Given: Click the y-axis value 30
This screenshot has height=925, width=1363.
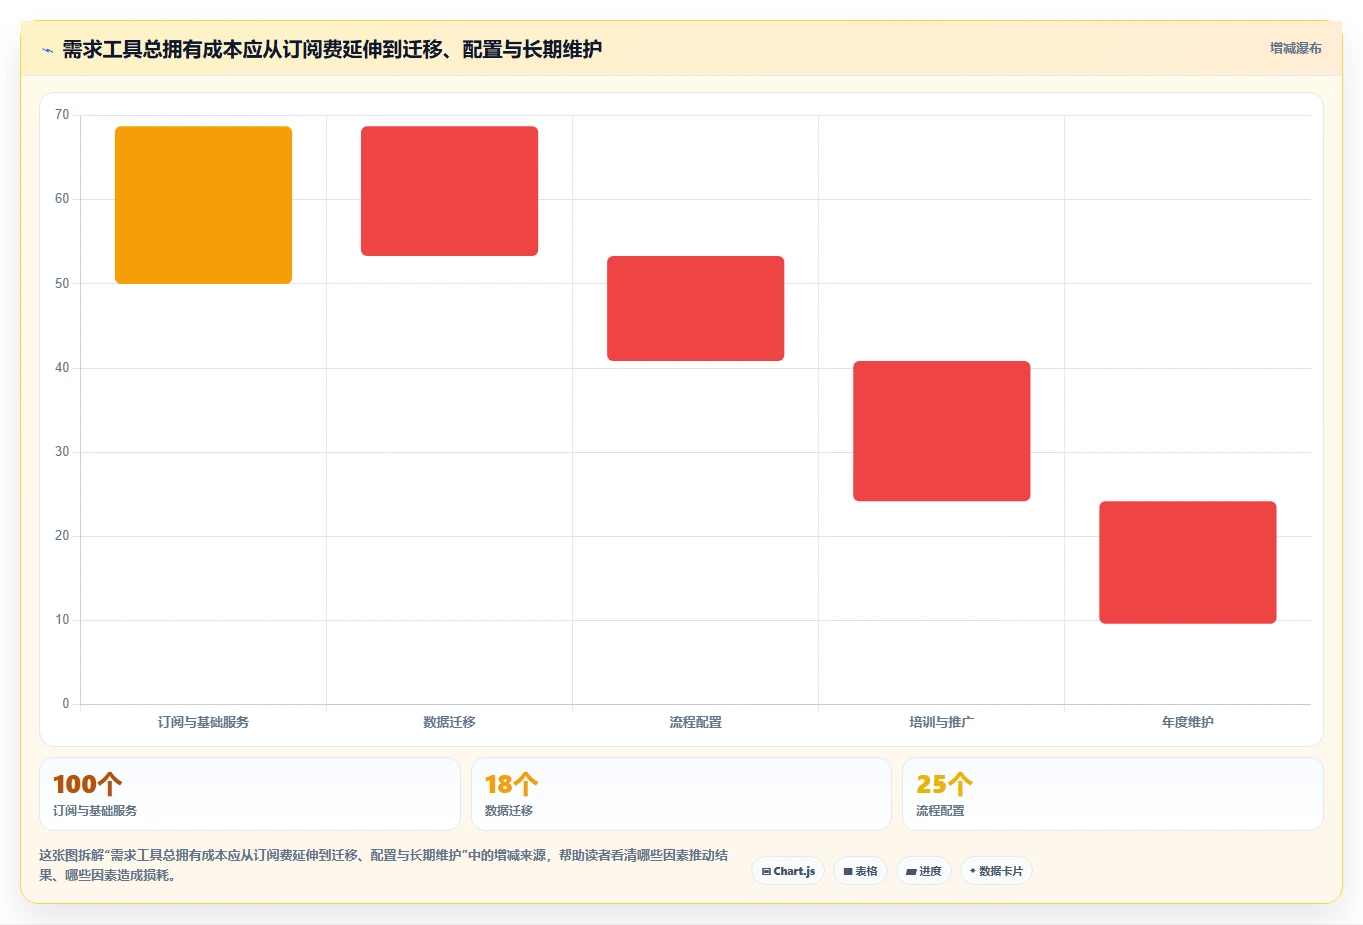Looking at the screenshot, I should 62,452.
